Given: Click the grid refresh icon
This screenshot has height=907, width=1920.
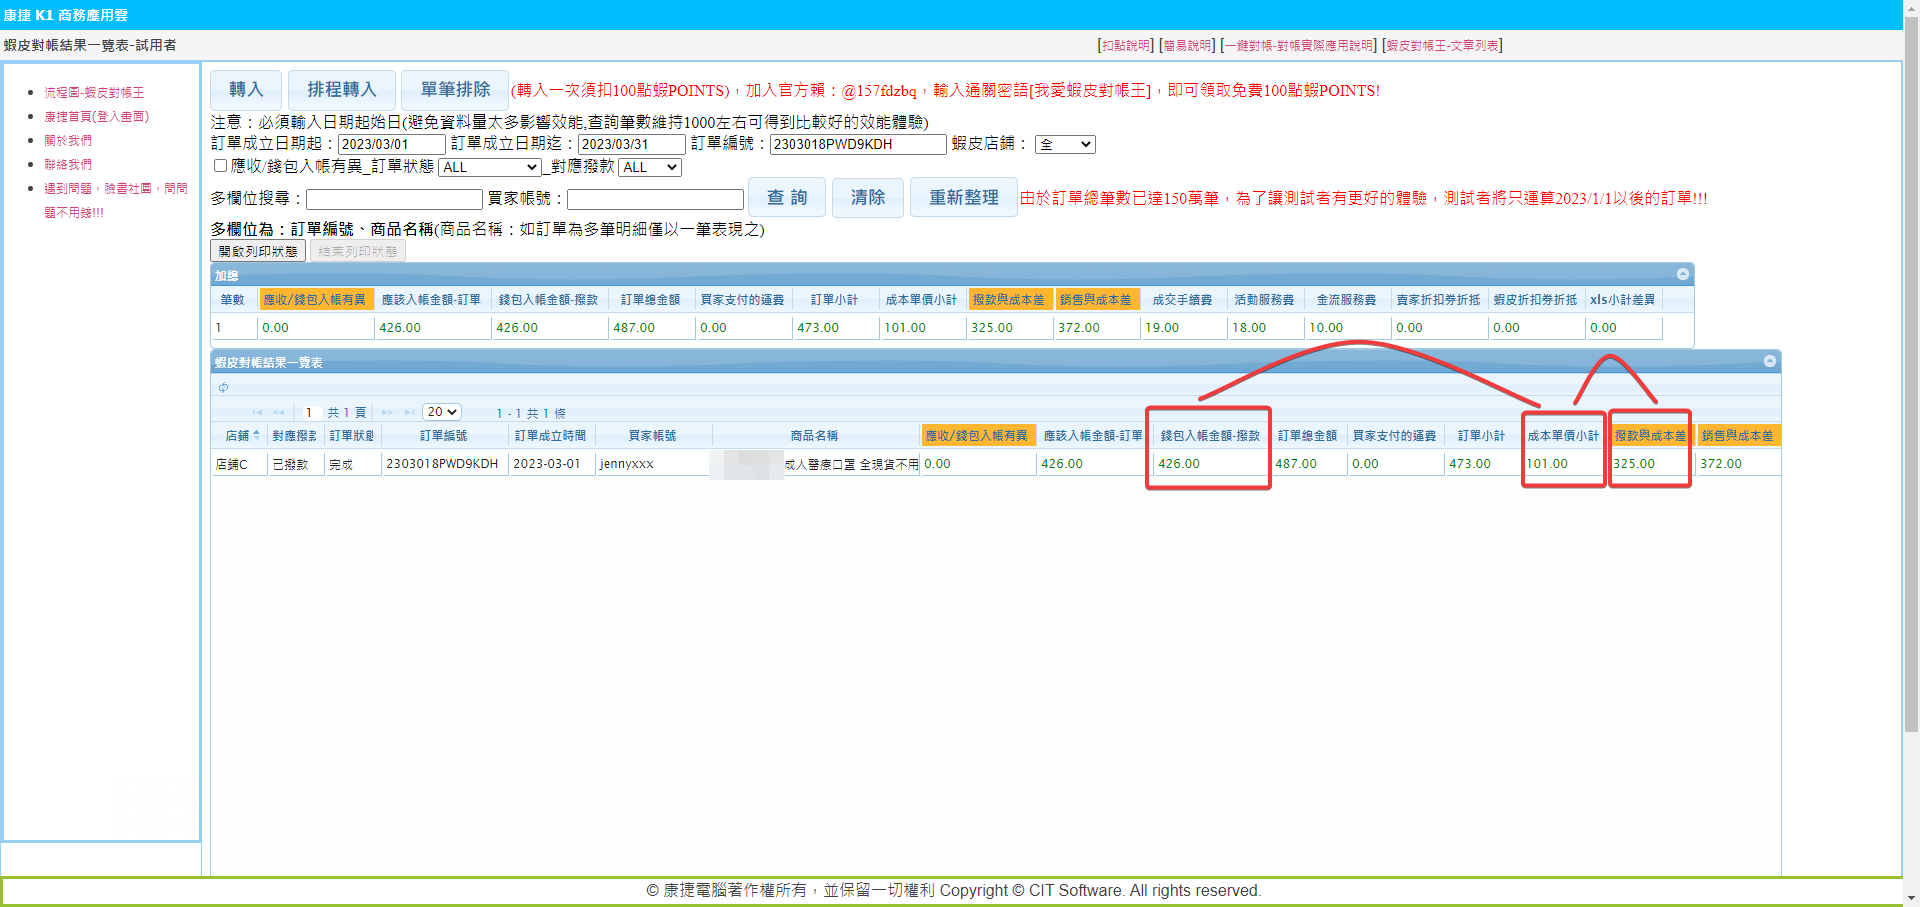Looking at the screenshot, I should coord(223,387).
